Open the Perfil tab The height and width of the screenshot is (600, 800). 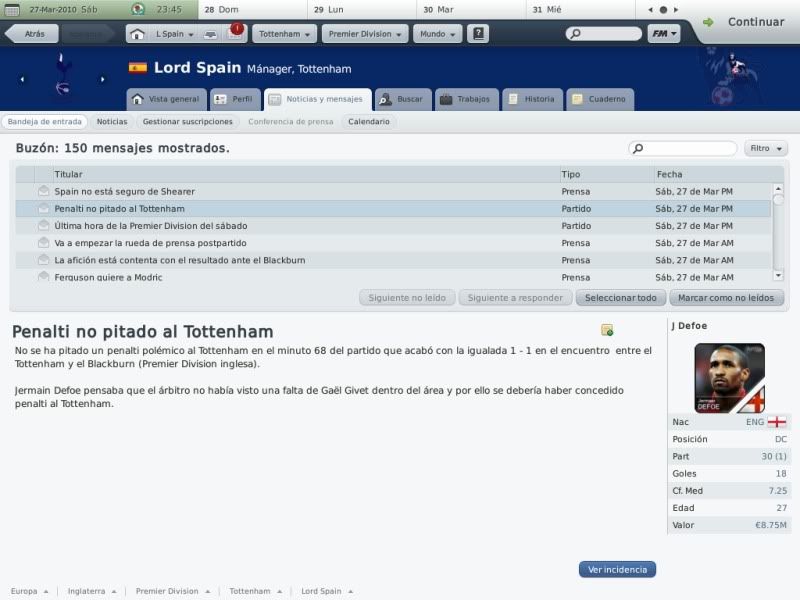(x=235, y=99)
